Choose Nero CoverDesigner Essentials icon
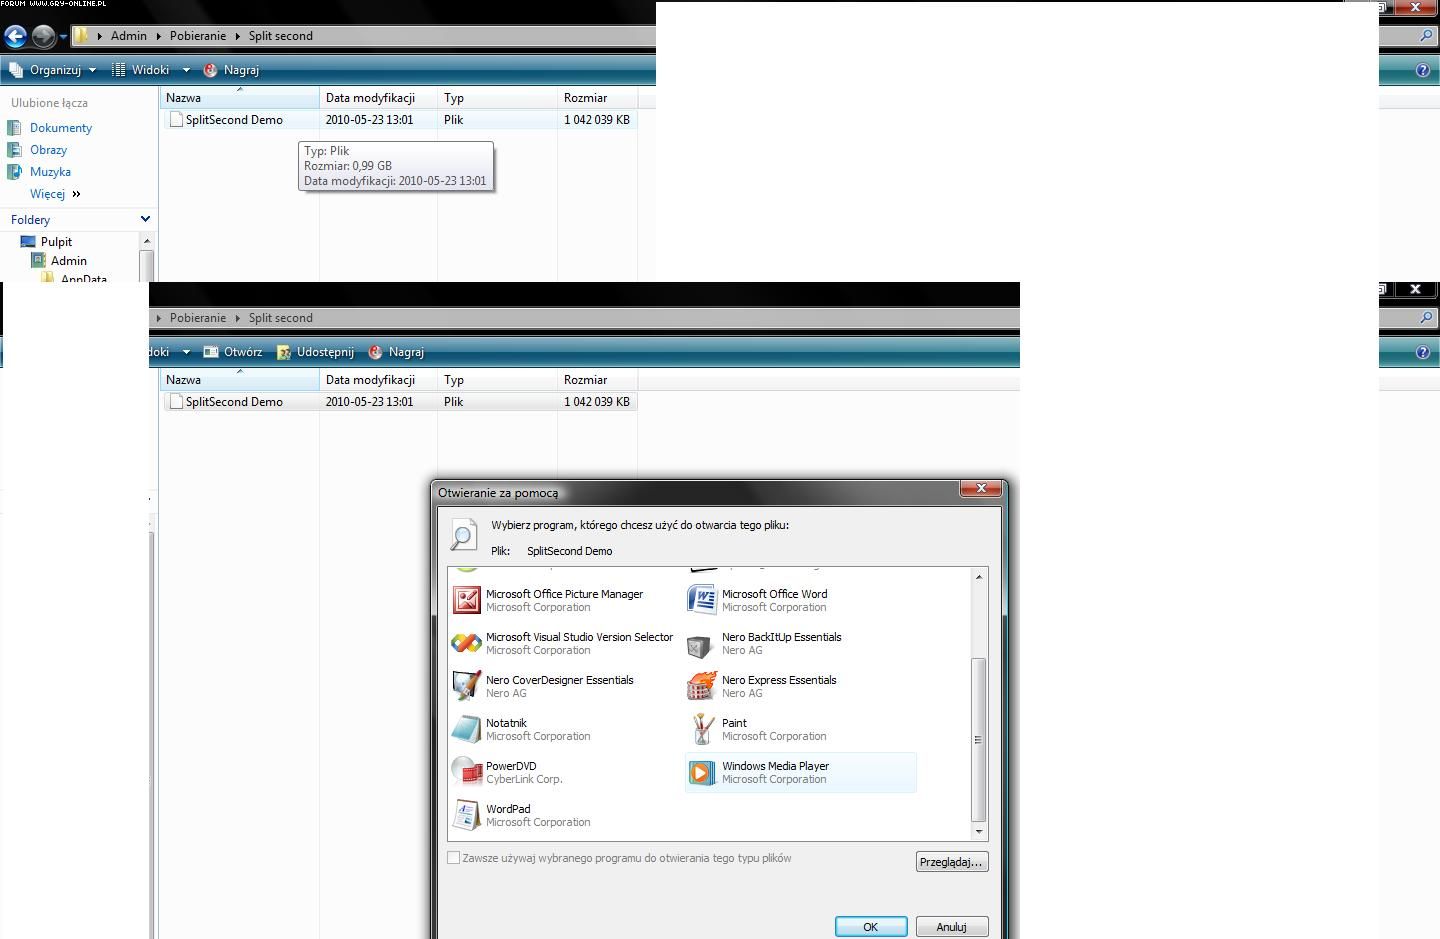The width and height of the screenshot is (1440, 939). pos(466,686)
